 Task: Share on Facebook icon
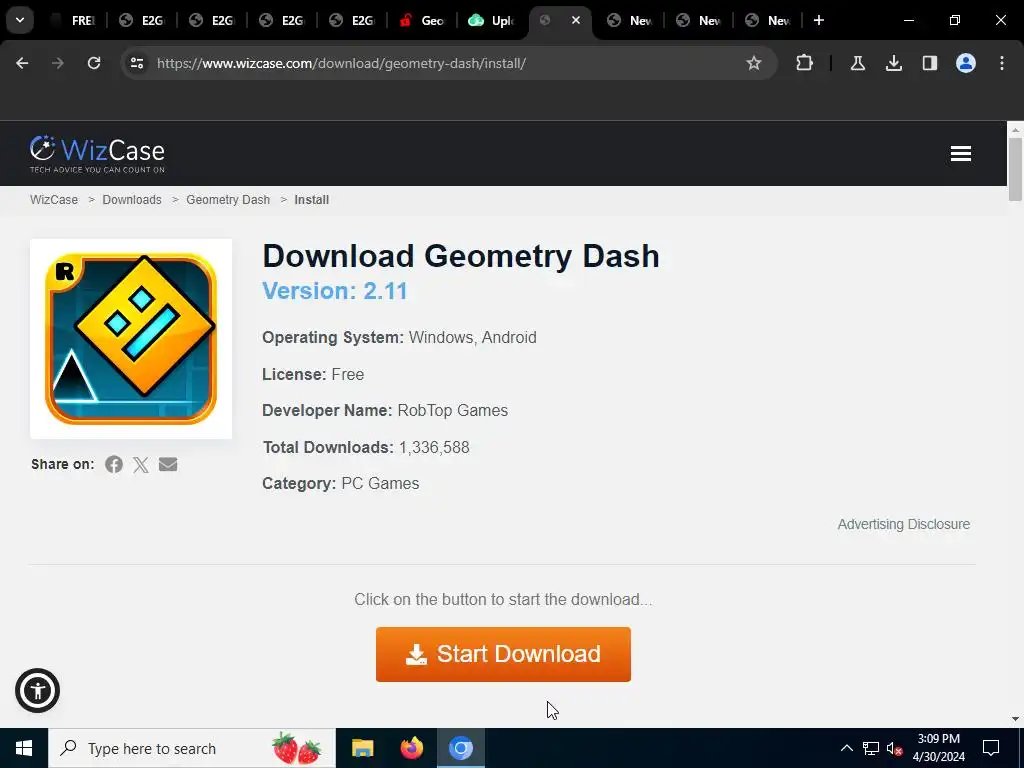(x=114, y=464)
